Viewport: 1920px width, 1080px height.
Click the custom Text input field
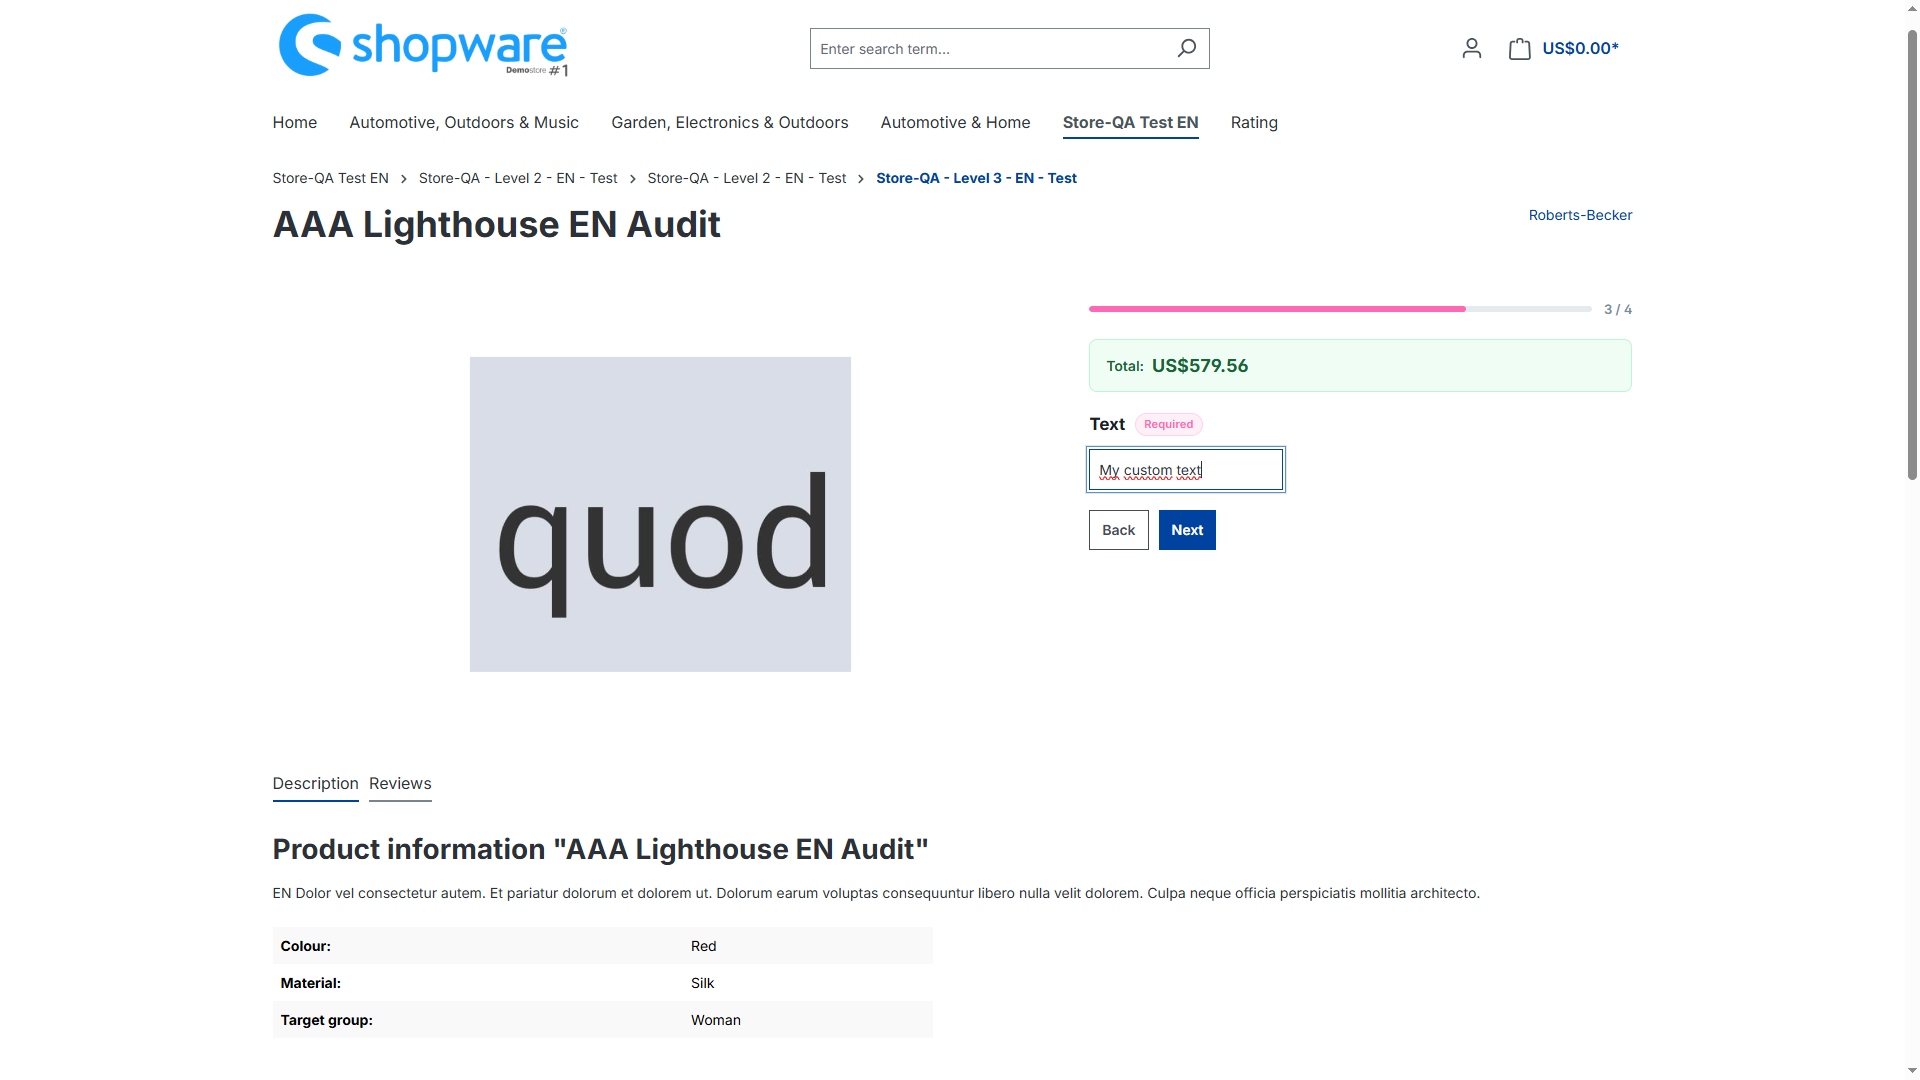1186,470
